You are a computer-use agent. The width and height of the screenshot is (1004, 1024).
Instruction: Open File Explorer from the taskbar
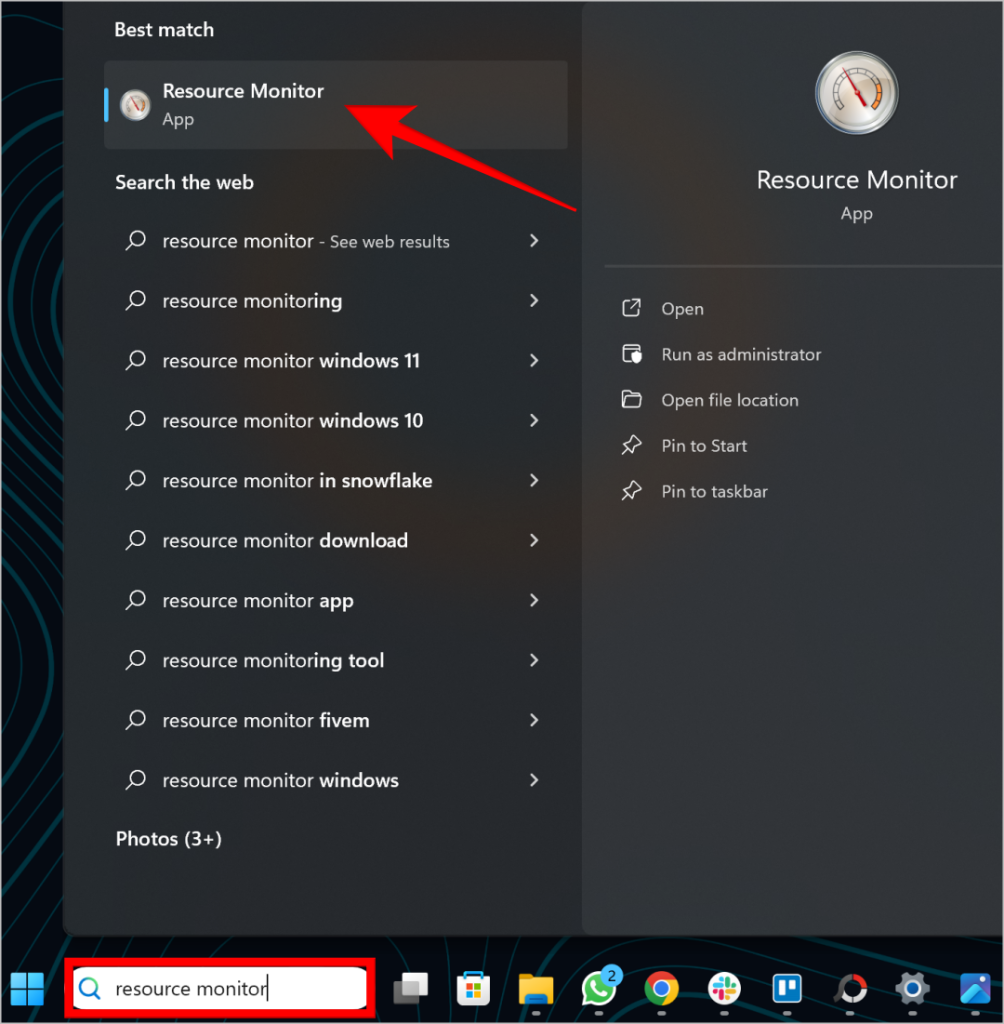click(536, 989)
